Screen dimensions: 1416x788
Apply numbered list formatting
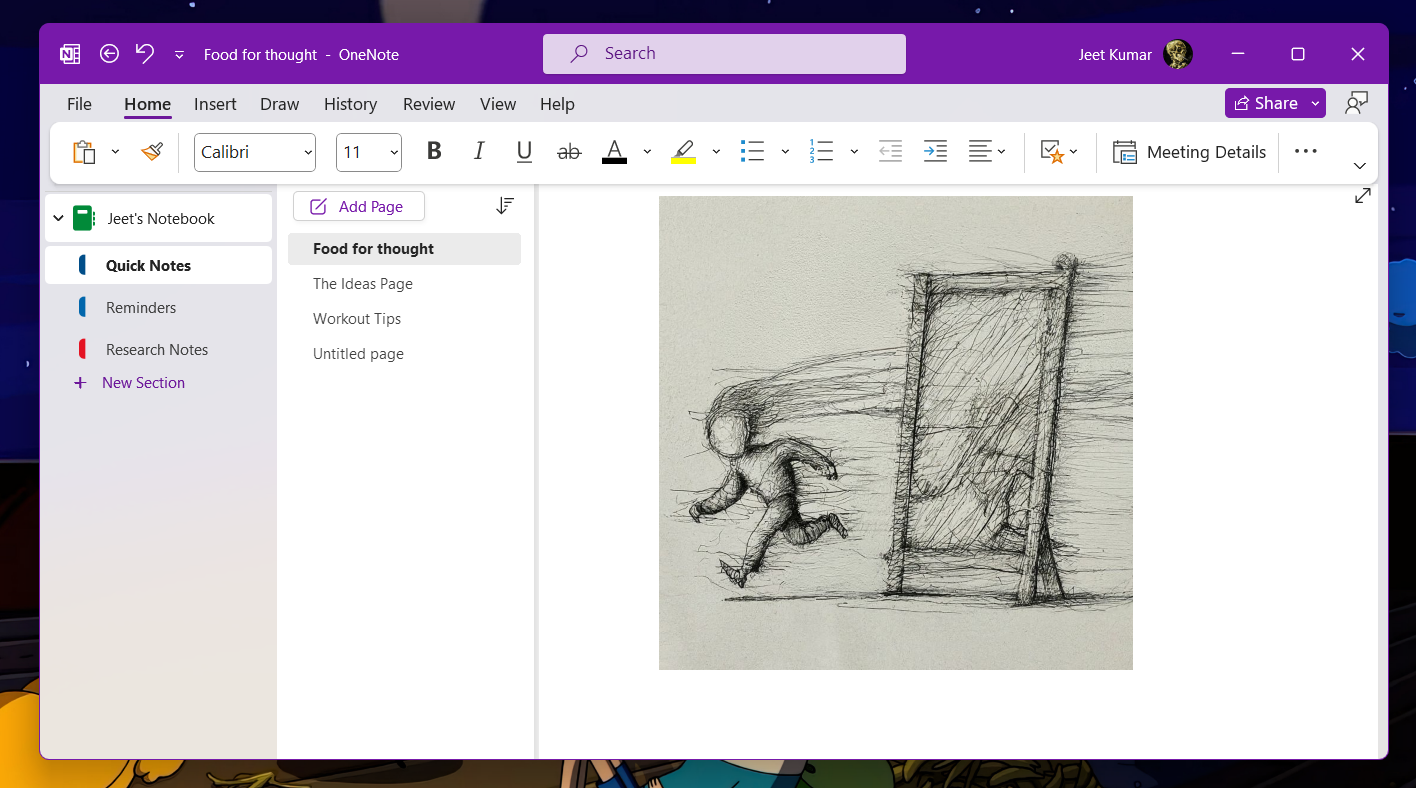821,152
